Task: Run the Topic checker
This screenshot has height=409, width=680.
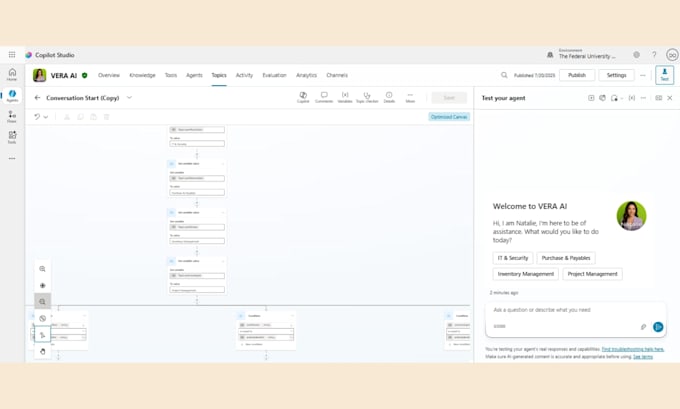Action: click(367, 97)
